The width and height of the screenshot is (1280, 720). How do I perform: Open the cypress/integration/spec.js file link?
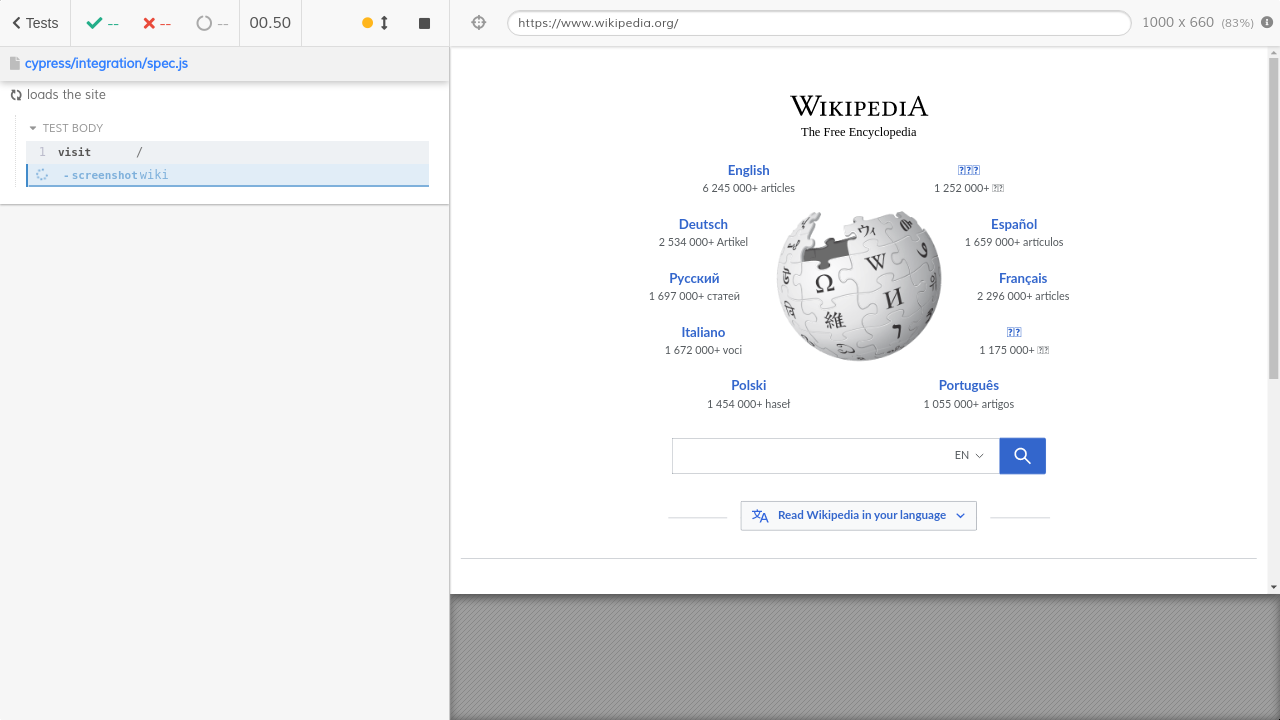pyautogui.click(x=106, y=63)
